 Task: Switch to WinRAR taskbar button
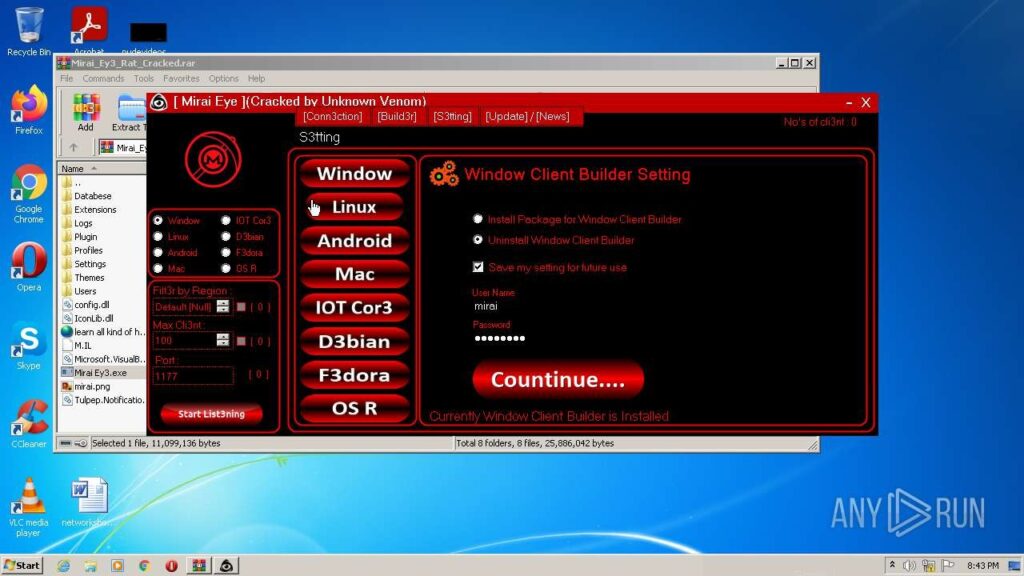tap(199, 566)
